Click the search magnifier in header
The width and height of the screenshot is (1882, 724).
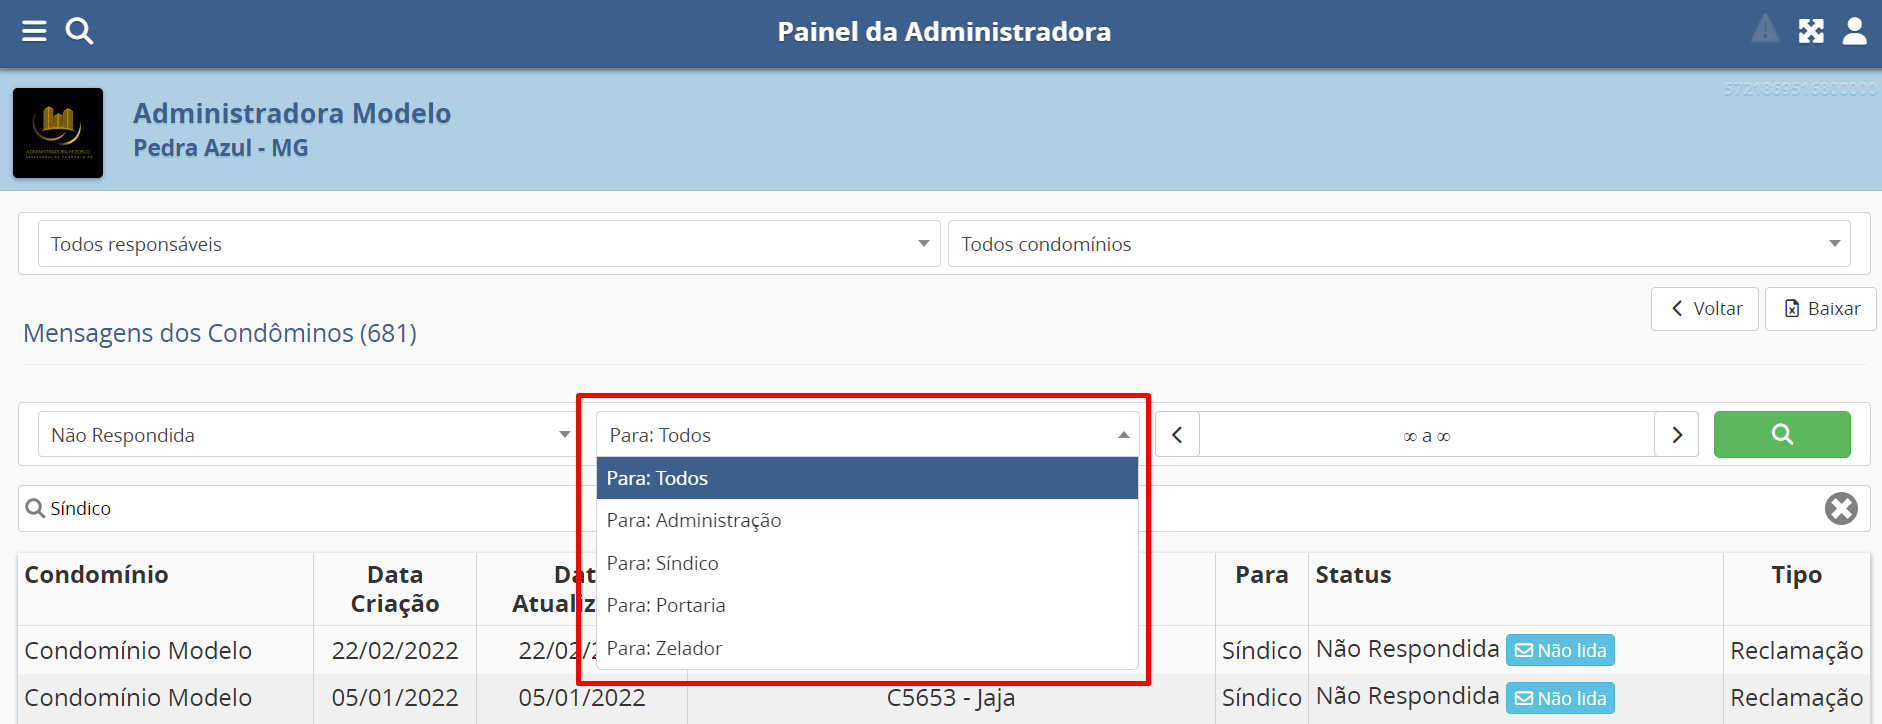(79, 32)
